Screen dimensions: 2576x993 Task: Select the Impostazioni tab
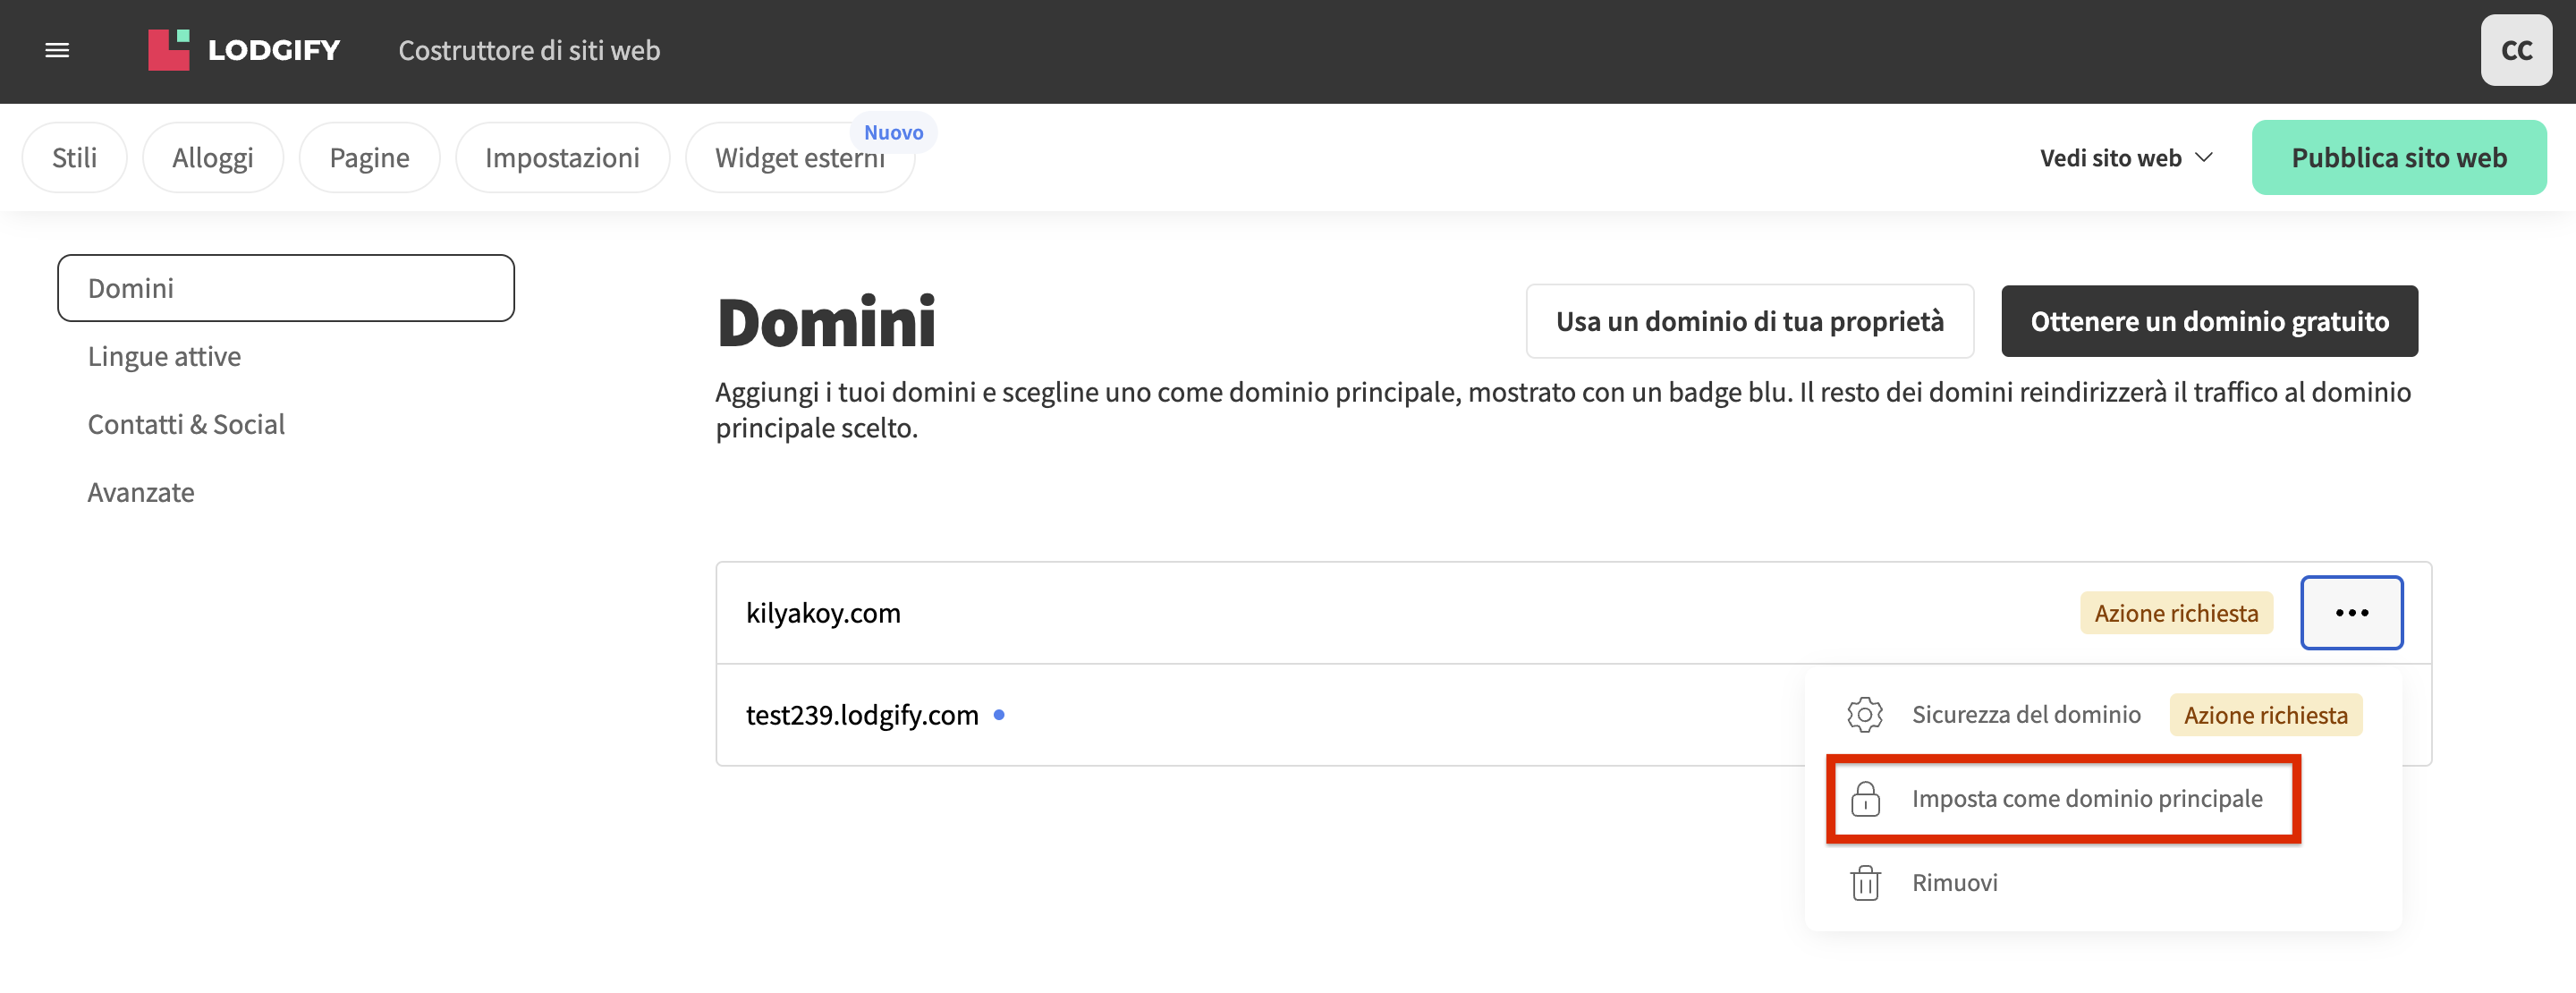[x=562, y=158]
